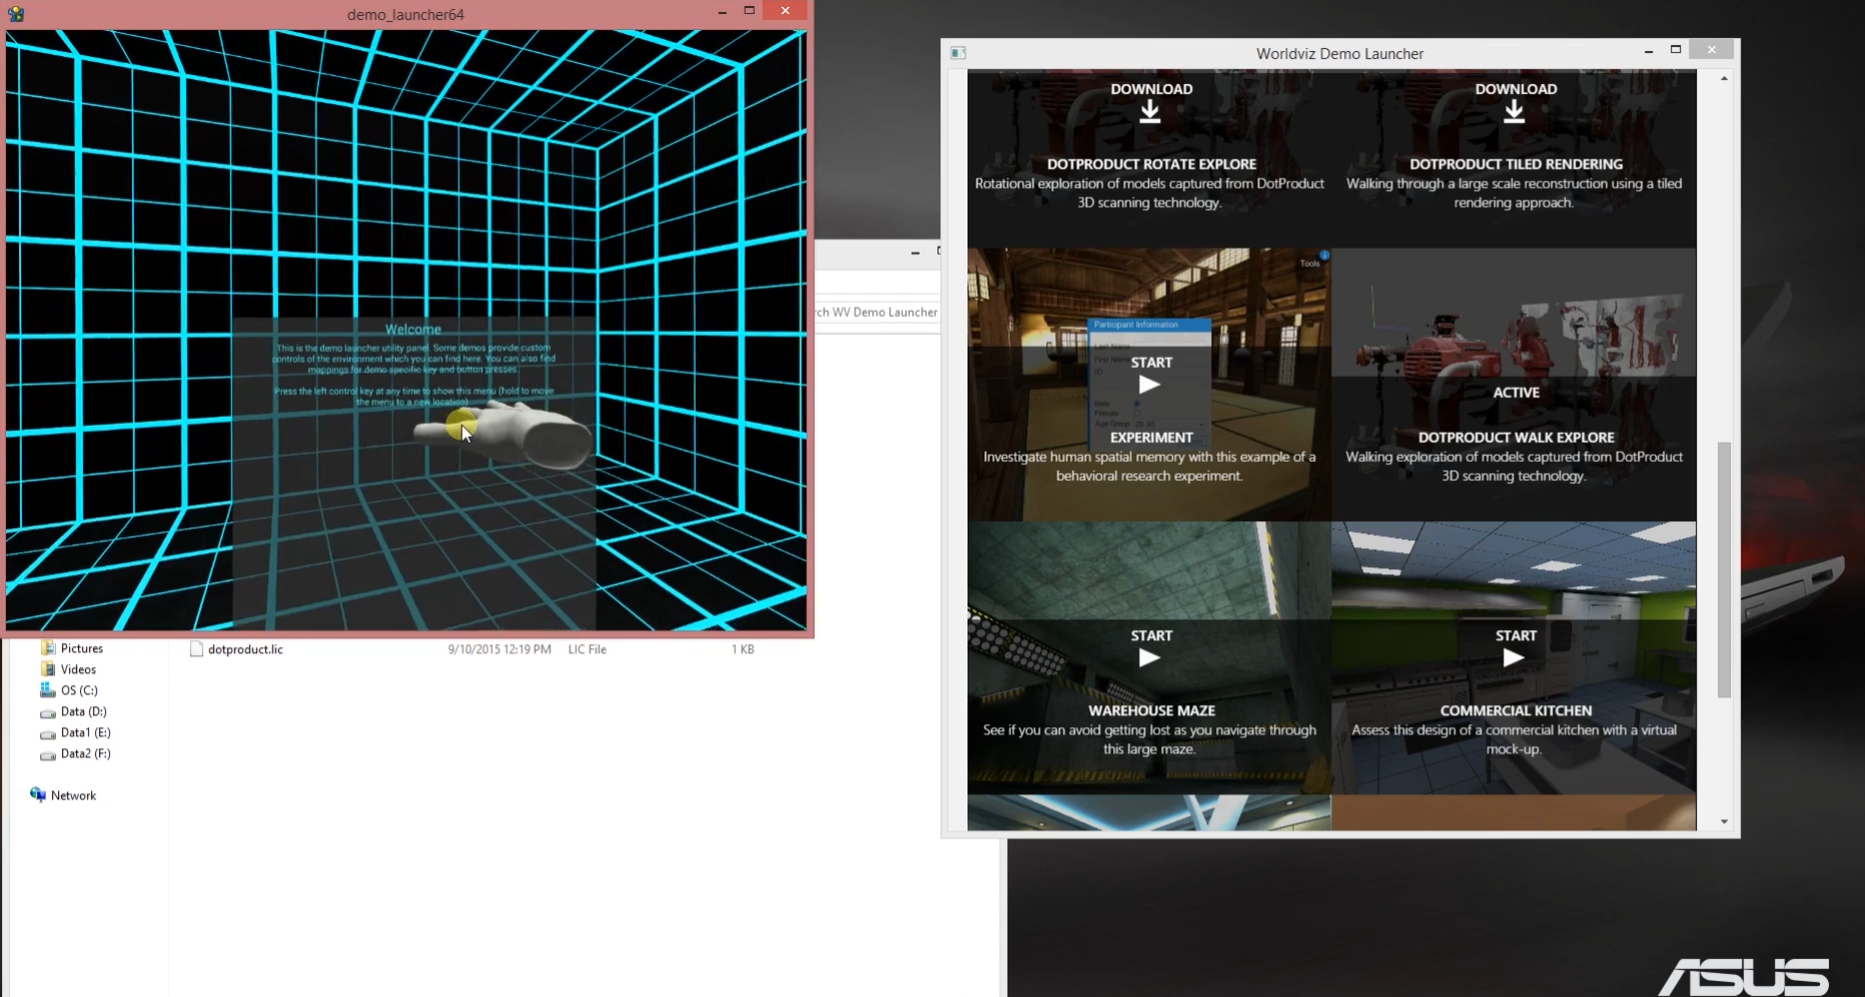1865x997 pixels.
Task: Click the dotproduct.lic file icon
Action: coord(196,649)
